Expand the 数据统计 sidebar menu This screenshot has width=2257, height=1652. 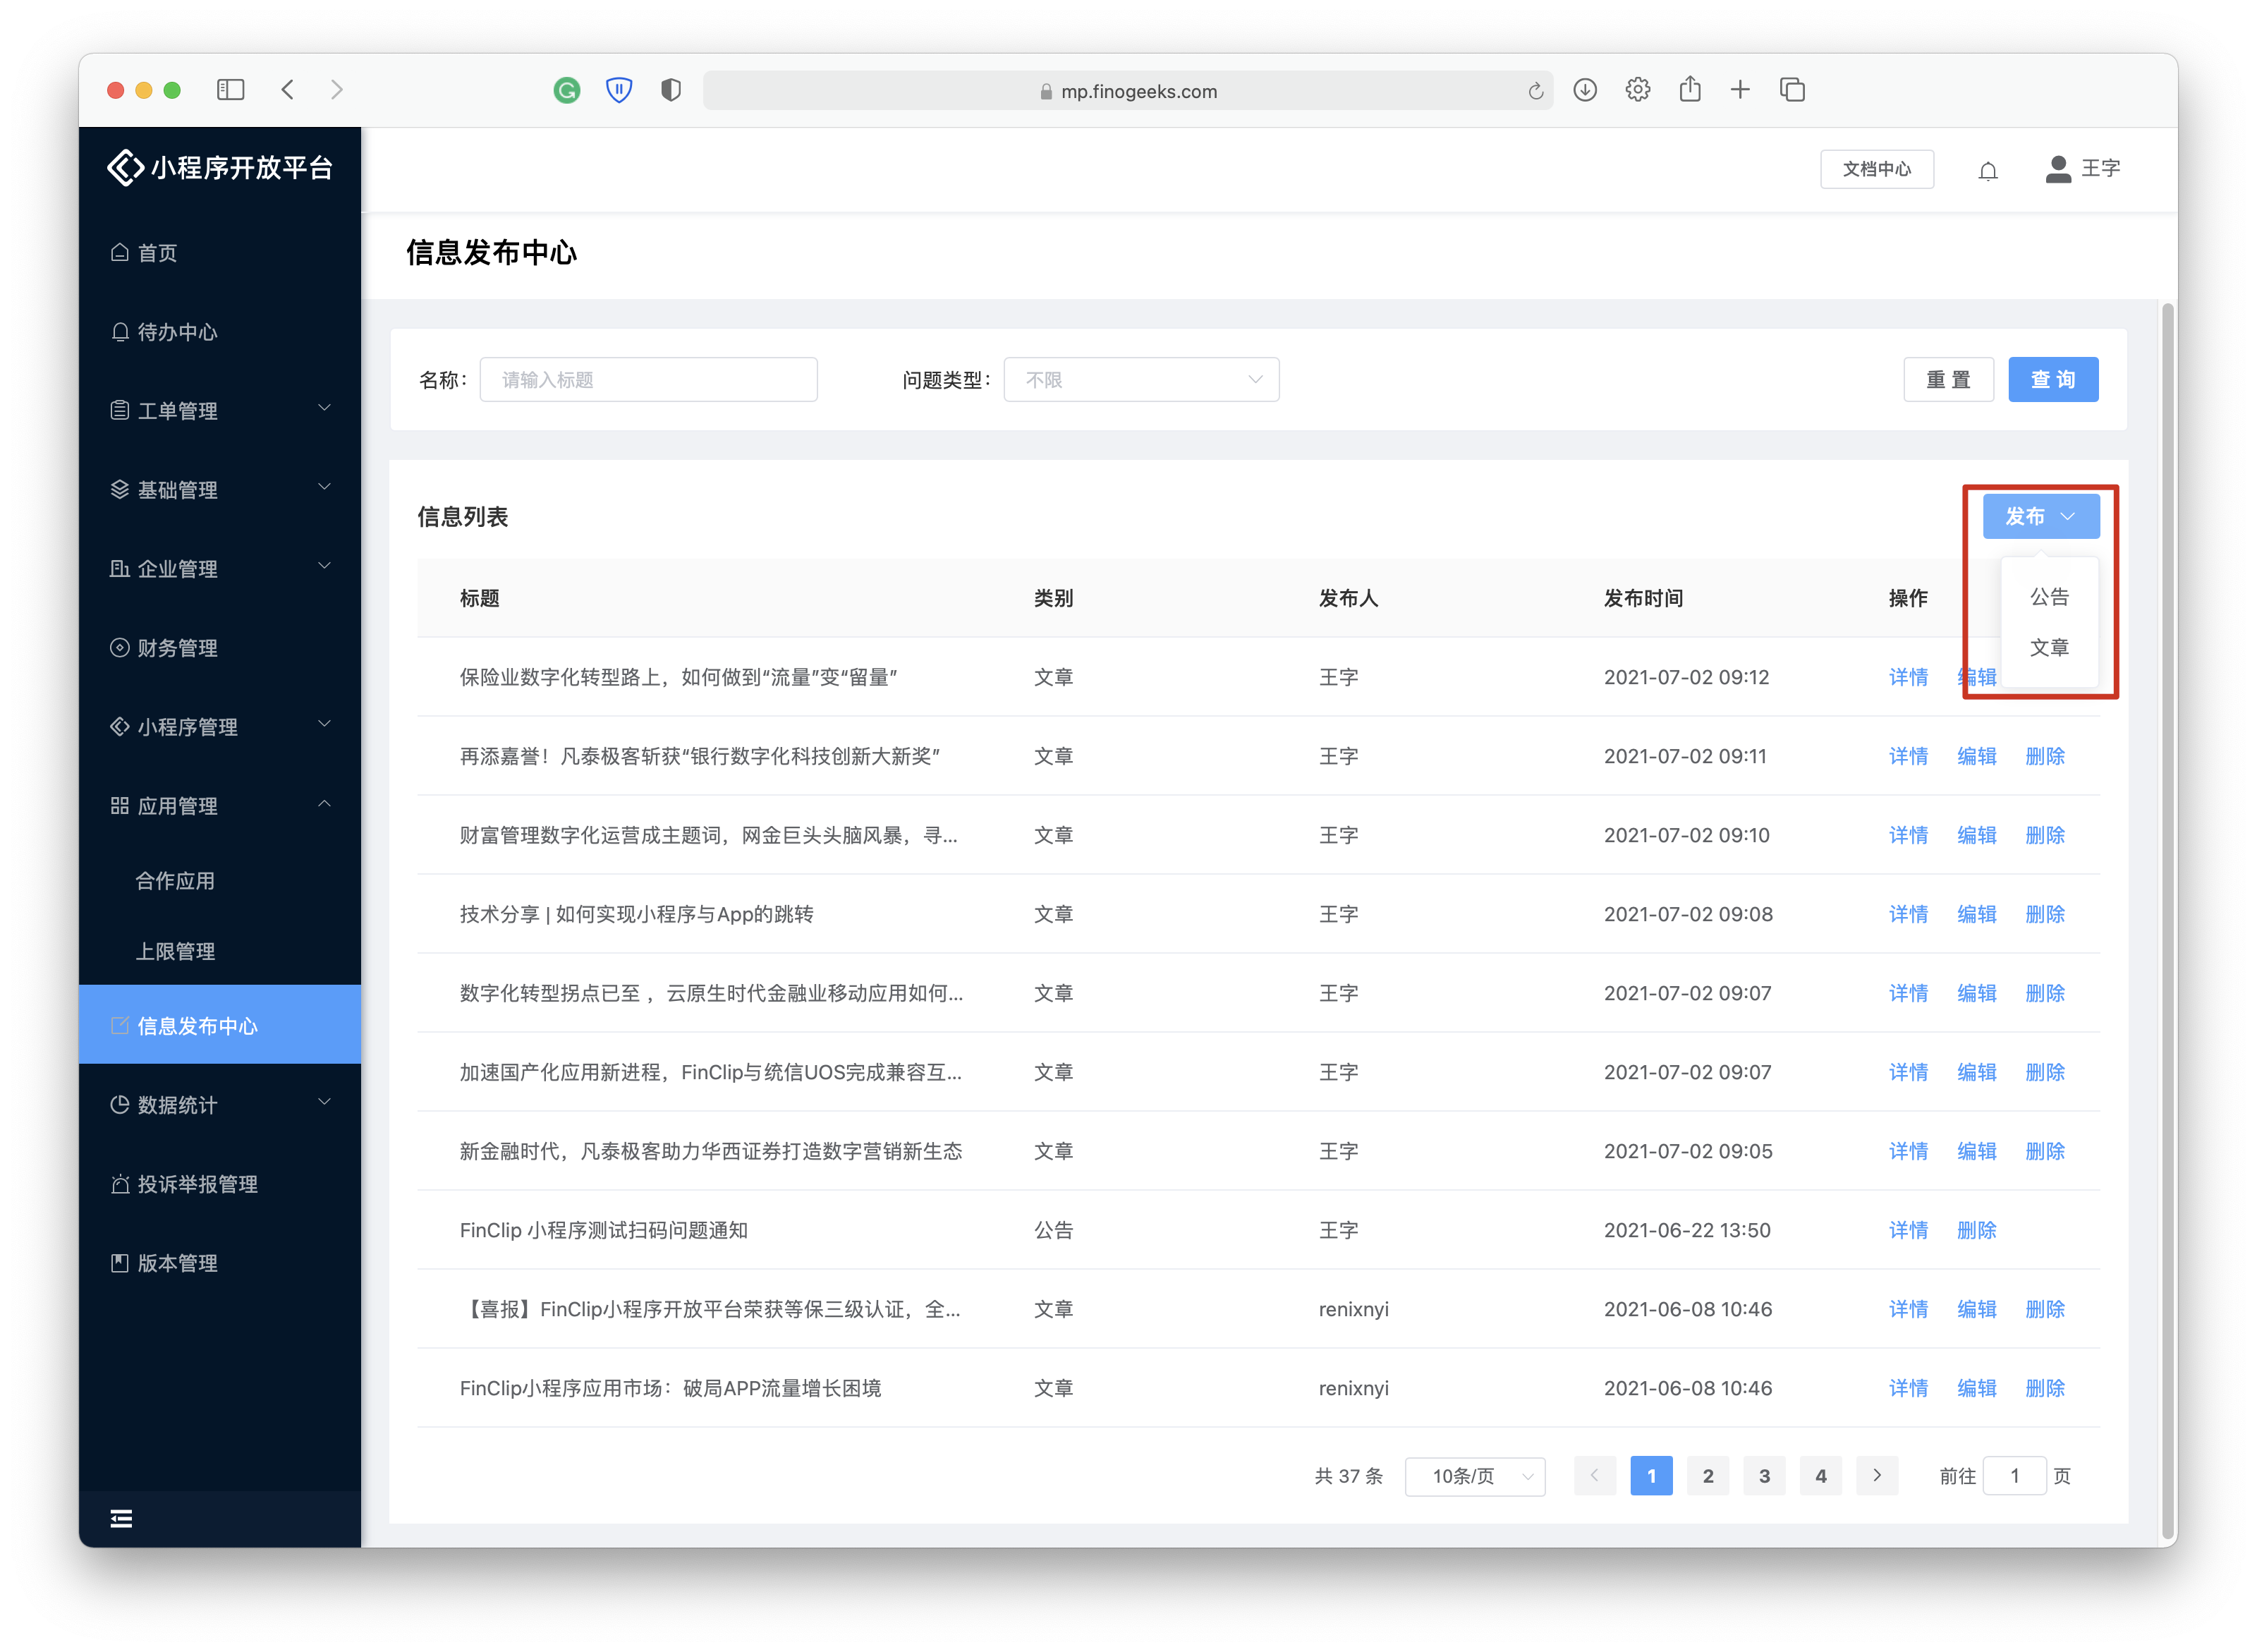[220, 1105]
